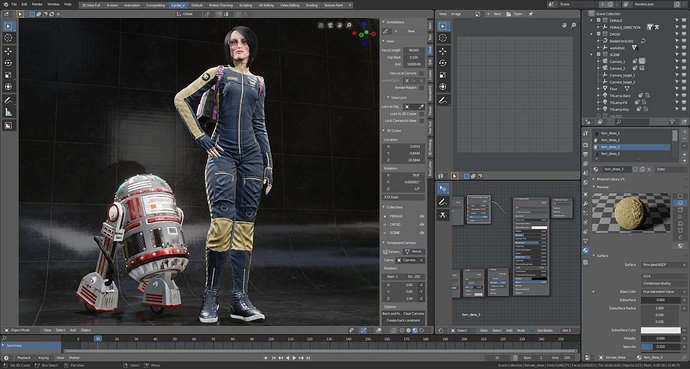Click the pin icon in image editor header
690x369 pixels.
pyautogui.click(x=531, y=14)
